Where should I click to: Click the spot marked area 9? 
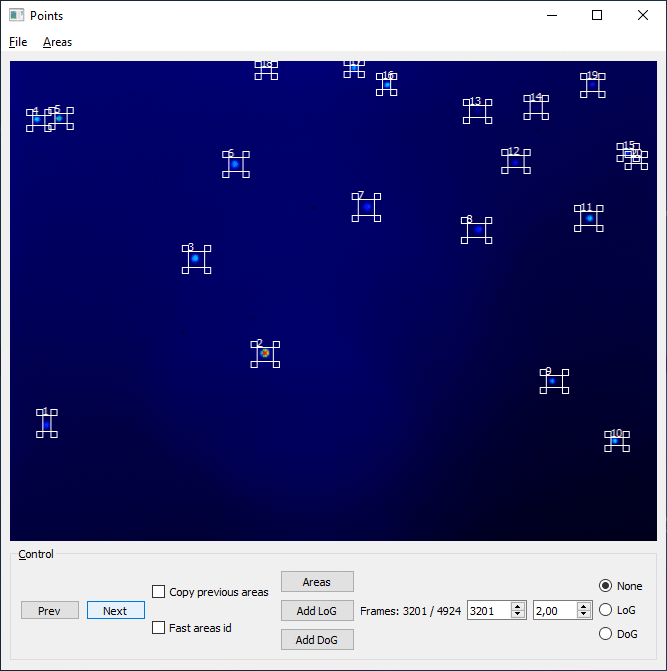pos(552,381)
